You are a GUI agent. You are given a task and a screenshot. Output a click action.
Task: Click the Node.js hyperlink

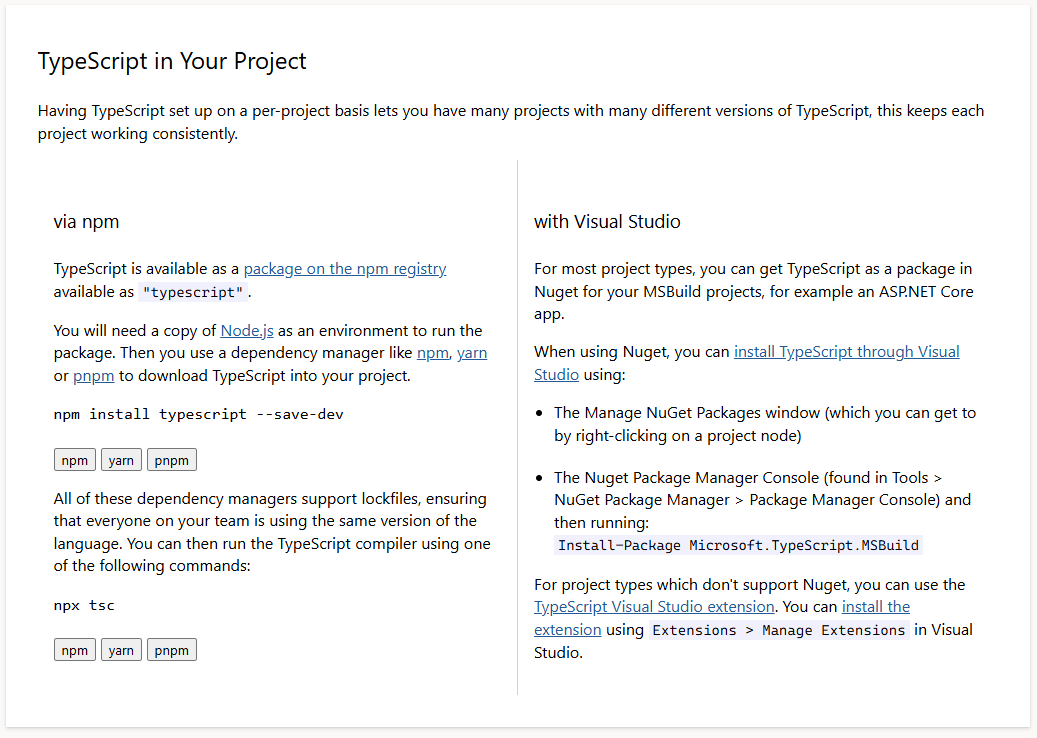pos(246,330)
